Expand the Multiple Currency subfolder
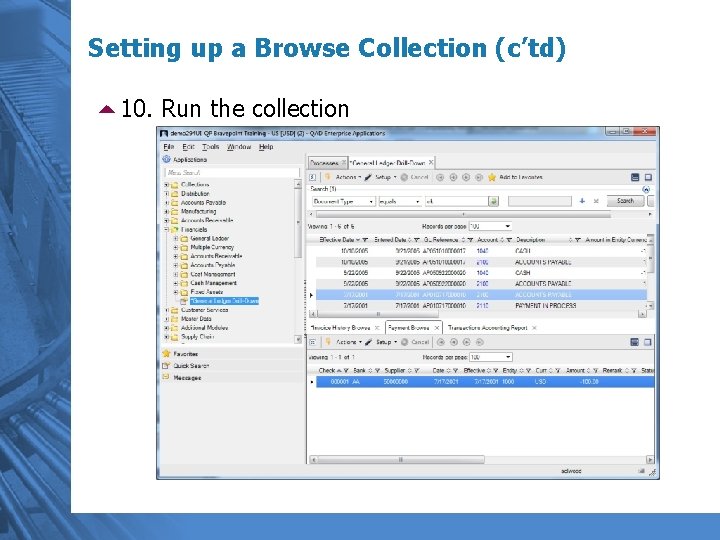Image resolution: width=720 pixels, height=540 pixels. pyautogui.click(x=176, y=247)
